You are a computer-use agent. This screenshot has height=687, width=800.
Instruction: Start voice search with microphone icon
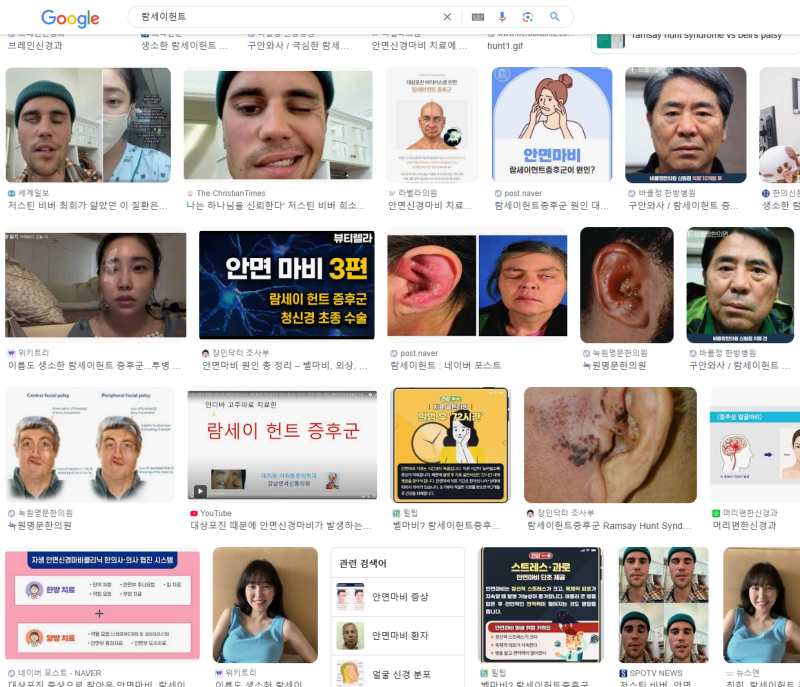tap(502, 17)
